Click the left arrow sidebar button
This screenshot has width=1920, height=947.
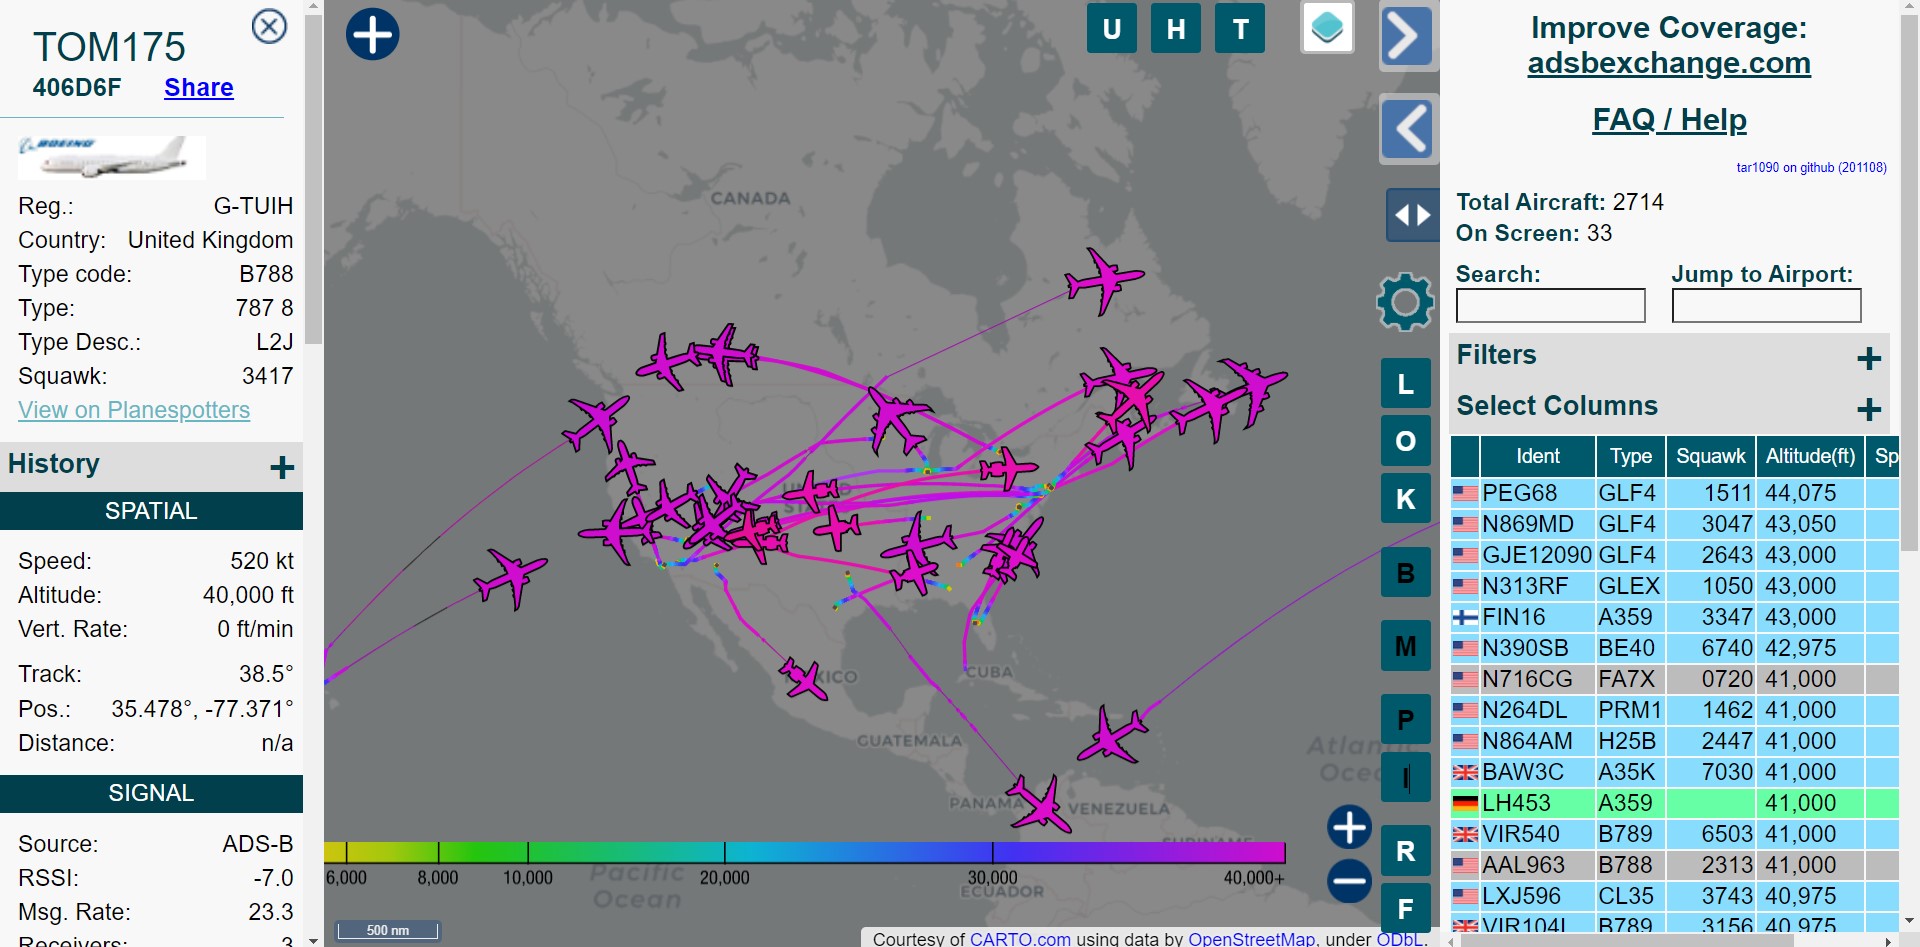point(1409,129)
